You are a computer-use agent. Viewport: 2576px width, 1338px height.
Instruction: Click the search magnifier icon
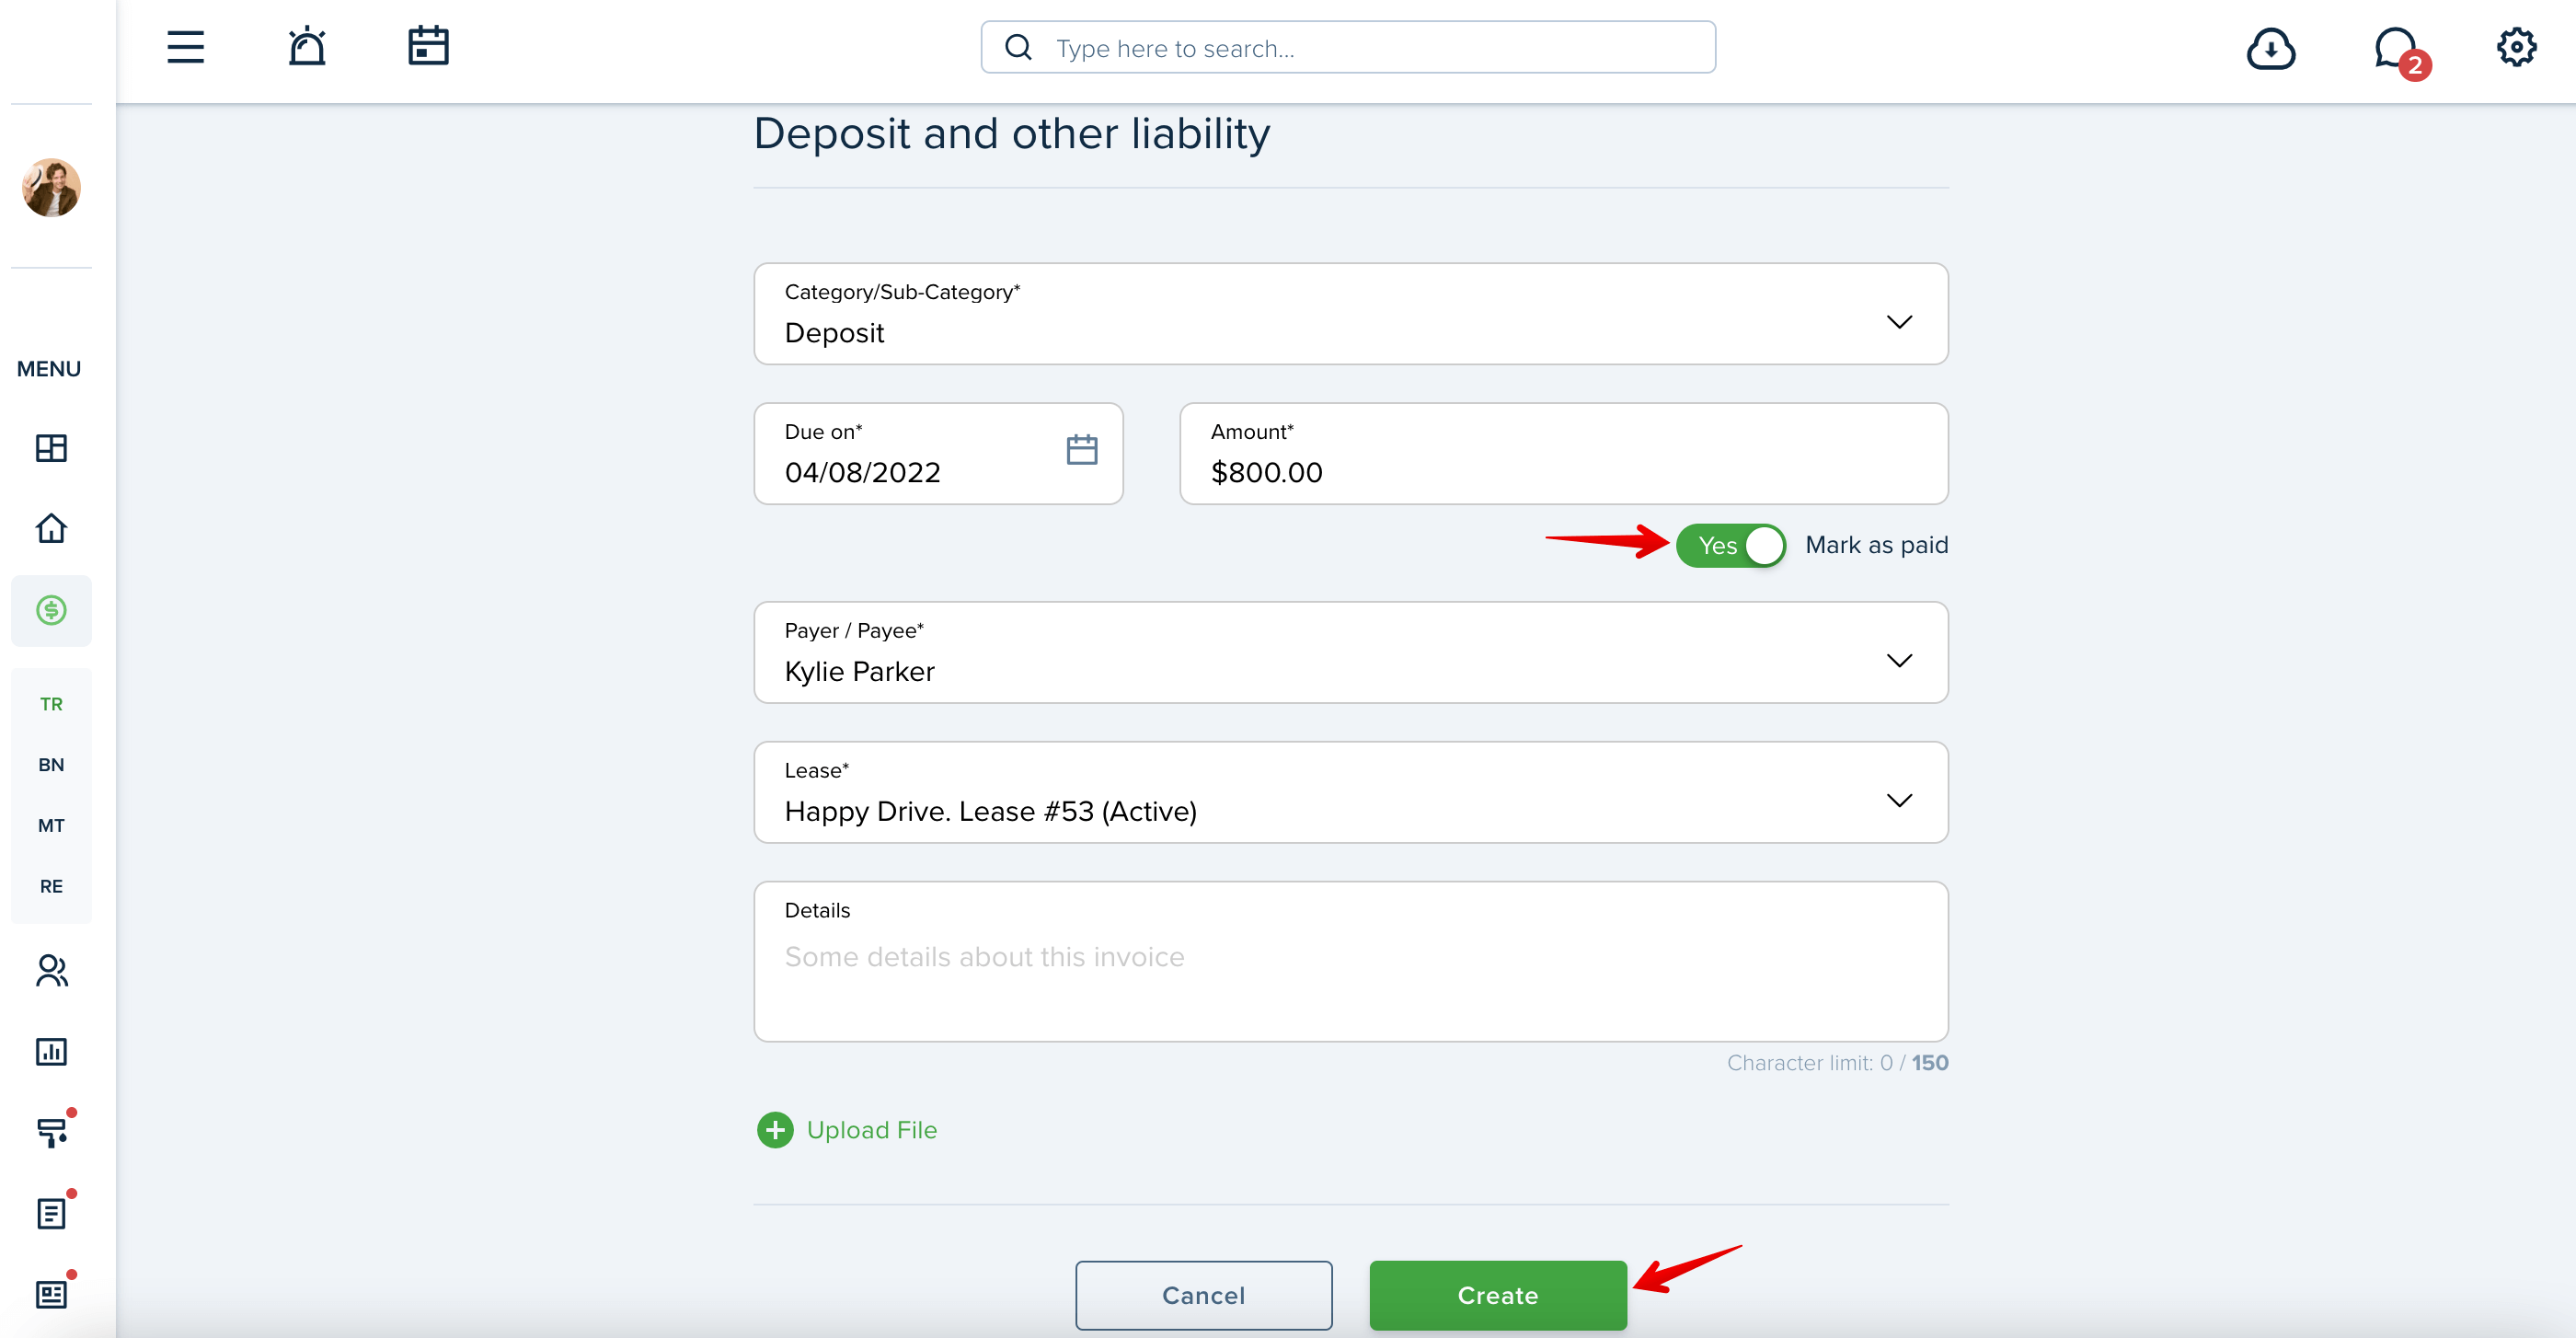click(x=1018, y=47)
